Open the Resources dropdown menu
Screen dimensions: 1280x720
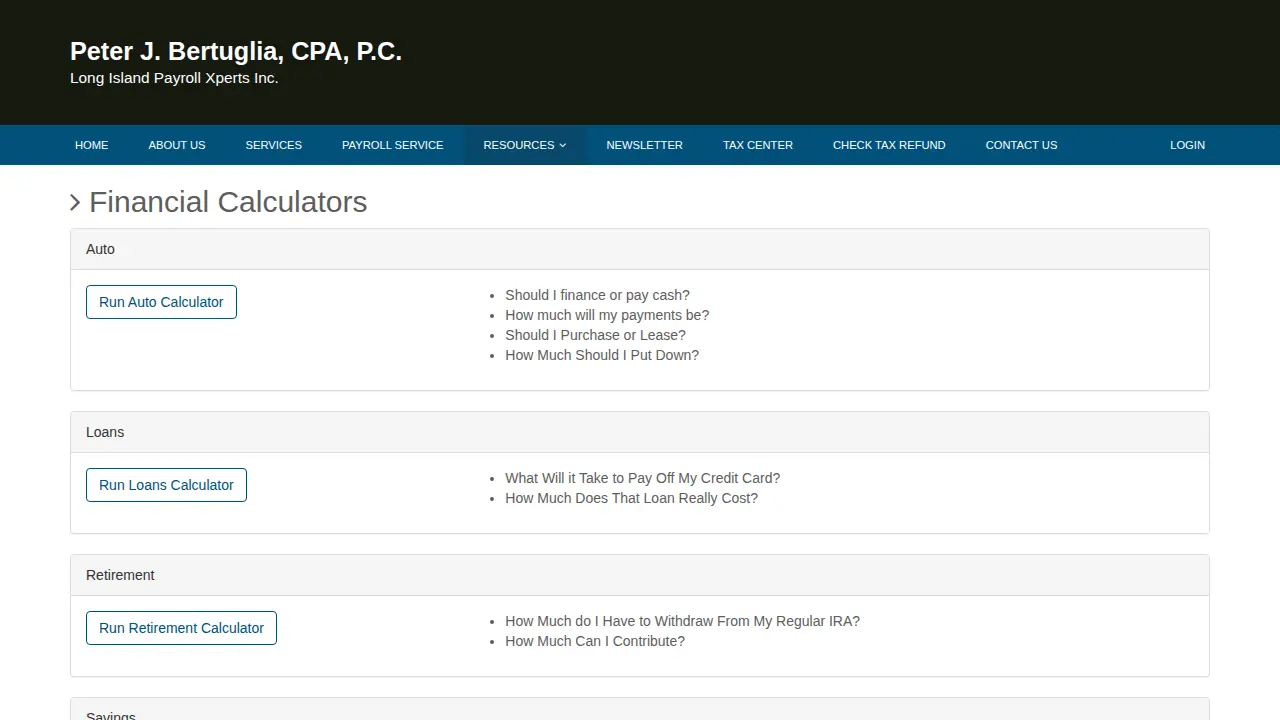[525, 145]
